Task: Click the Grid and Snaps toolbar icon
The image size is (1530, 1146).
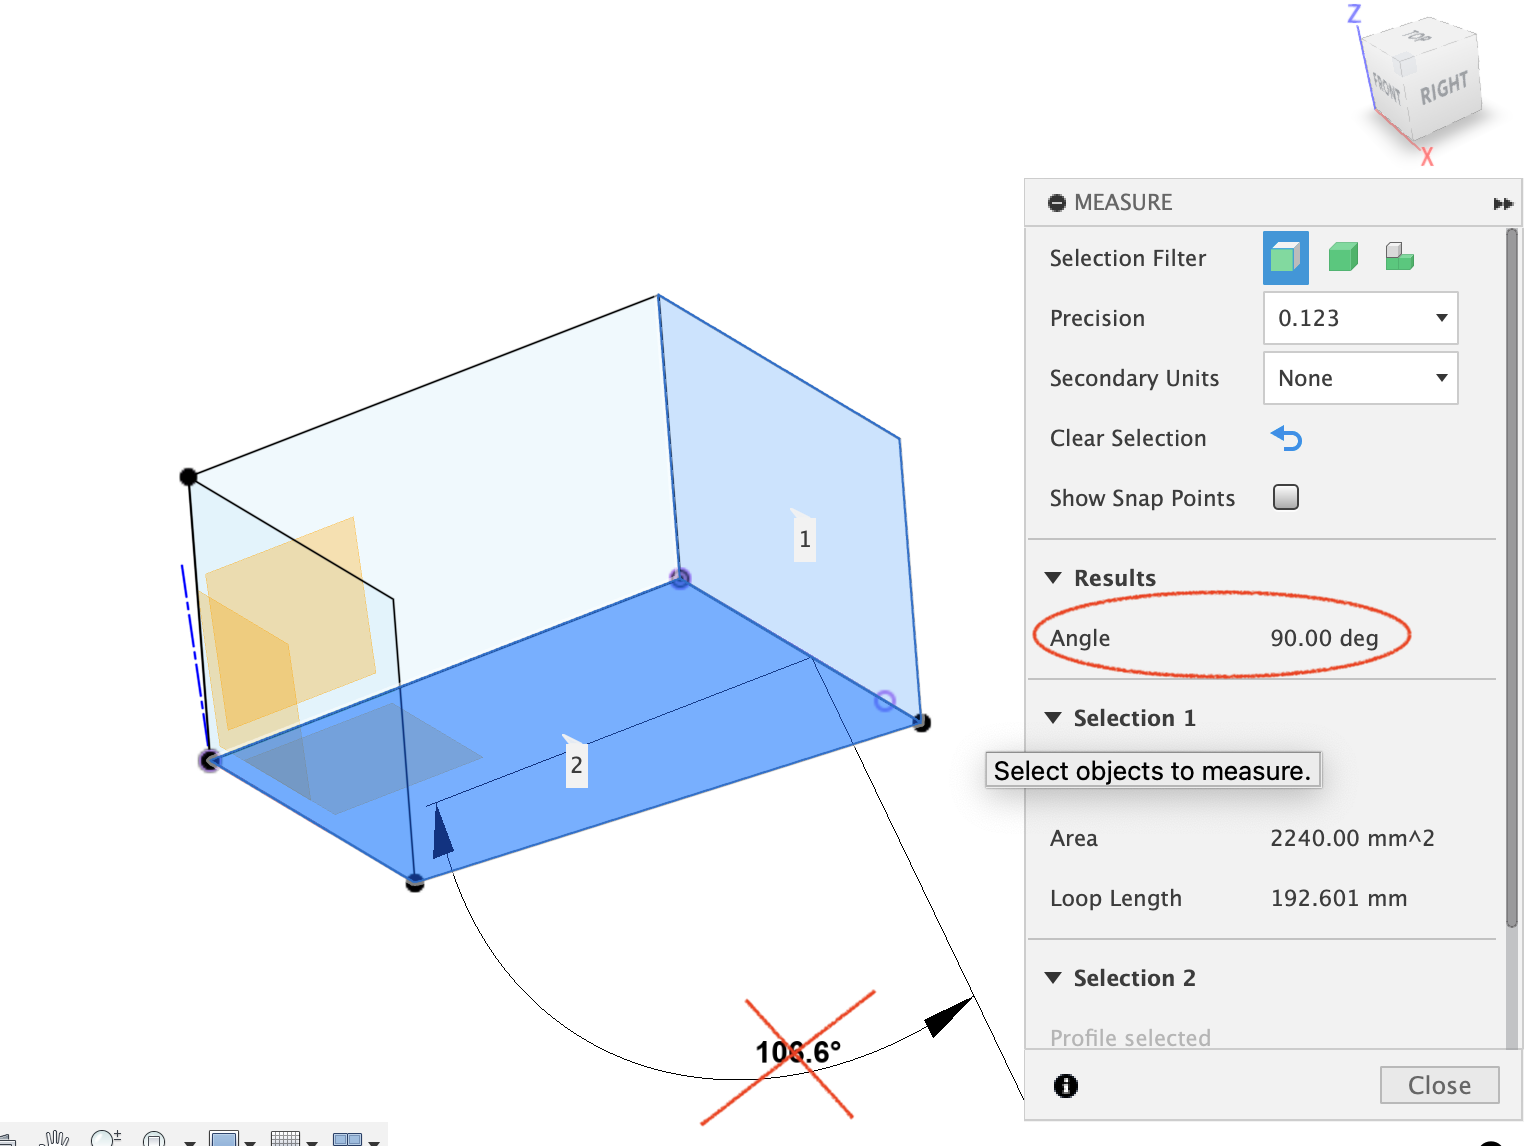Action: [x=286, y=1138]
